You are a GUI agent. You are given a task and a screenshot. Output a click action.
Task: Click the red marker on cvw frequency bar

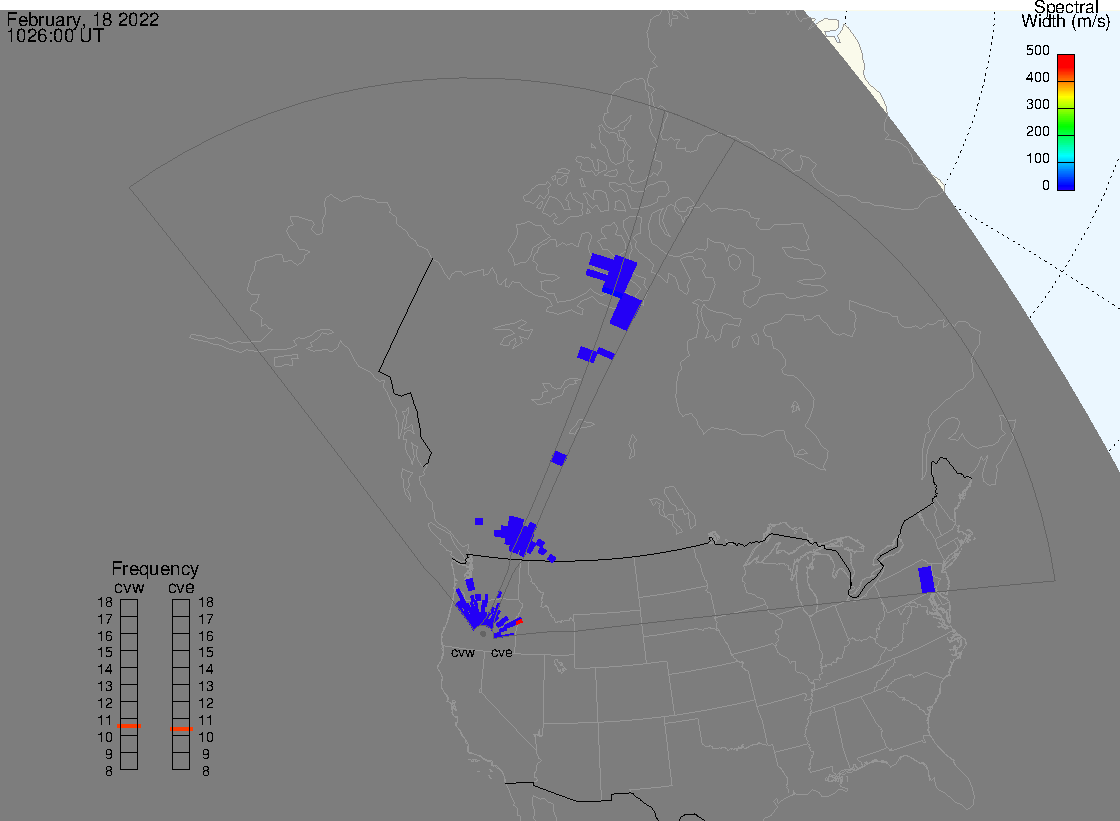[x=129, y=726]
